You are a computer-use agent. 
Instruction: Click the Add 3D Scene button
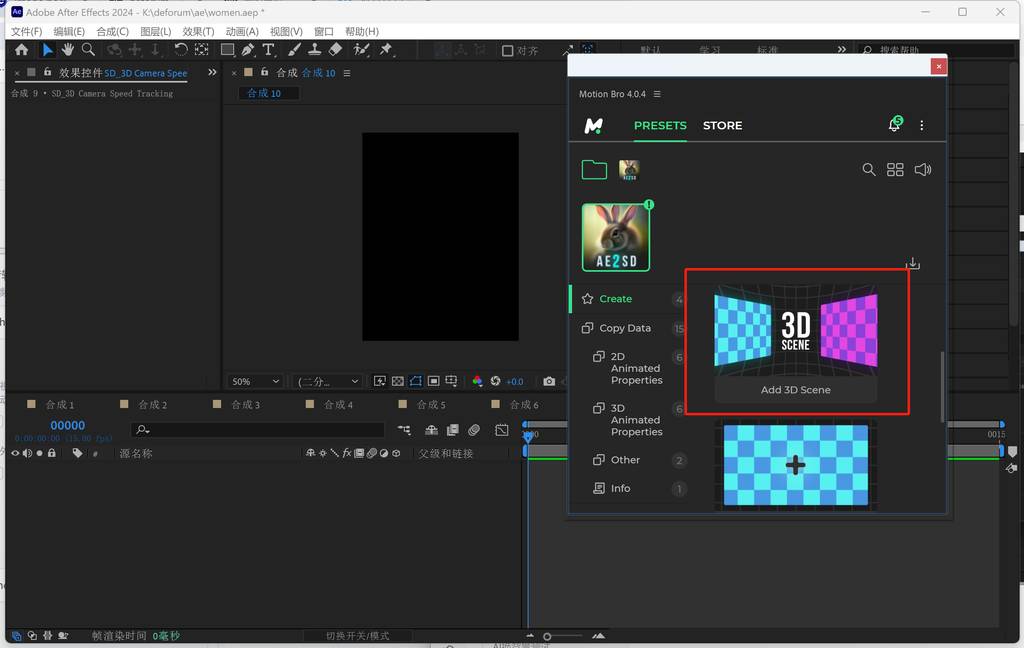click(x=795, y=390)
